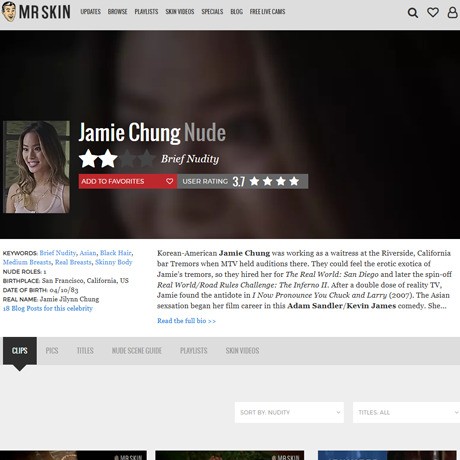Click Add To Favorites button

[128, 181]
